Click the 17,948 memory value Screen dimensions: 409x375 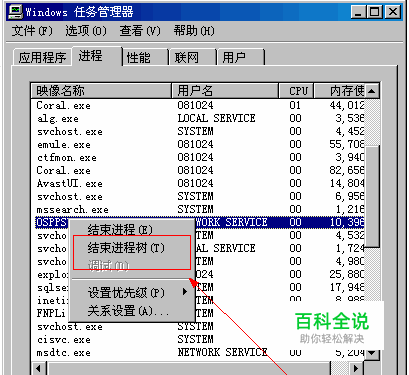coord(347,287)
